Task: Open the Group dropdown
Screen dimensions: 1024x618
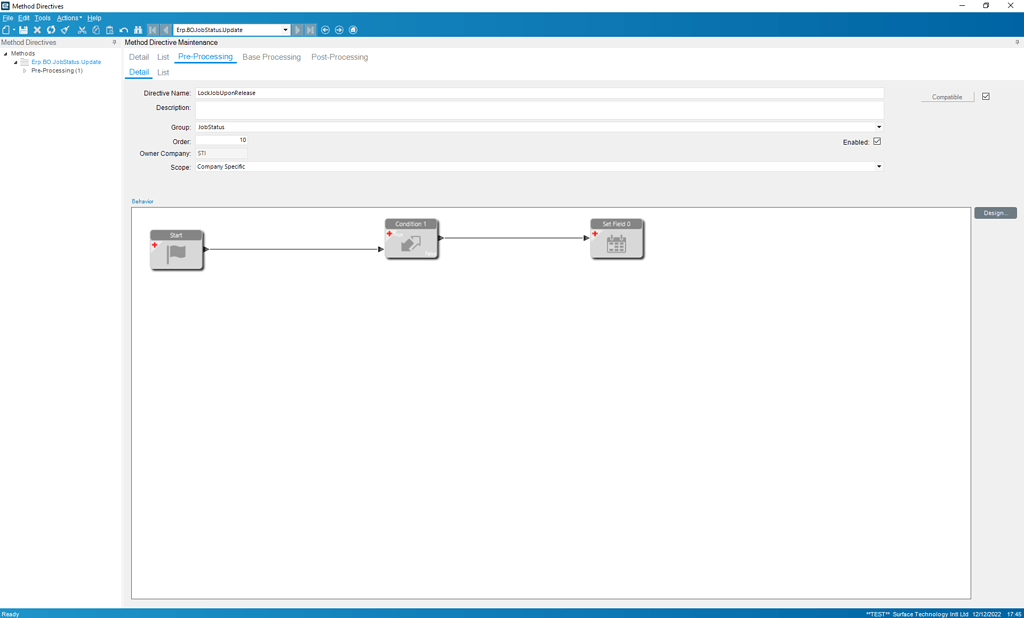Action: [x=877, y=127]
